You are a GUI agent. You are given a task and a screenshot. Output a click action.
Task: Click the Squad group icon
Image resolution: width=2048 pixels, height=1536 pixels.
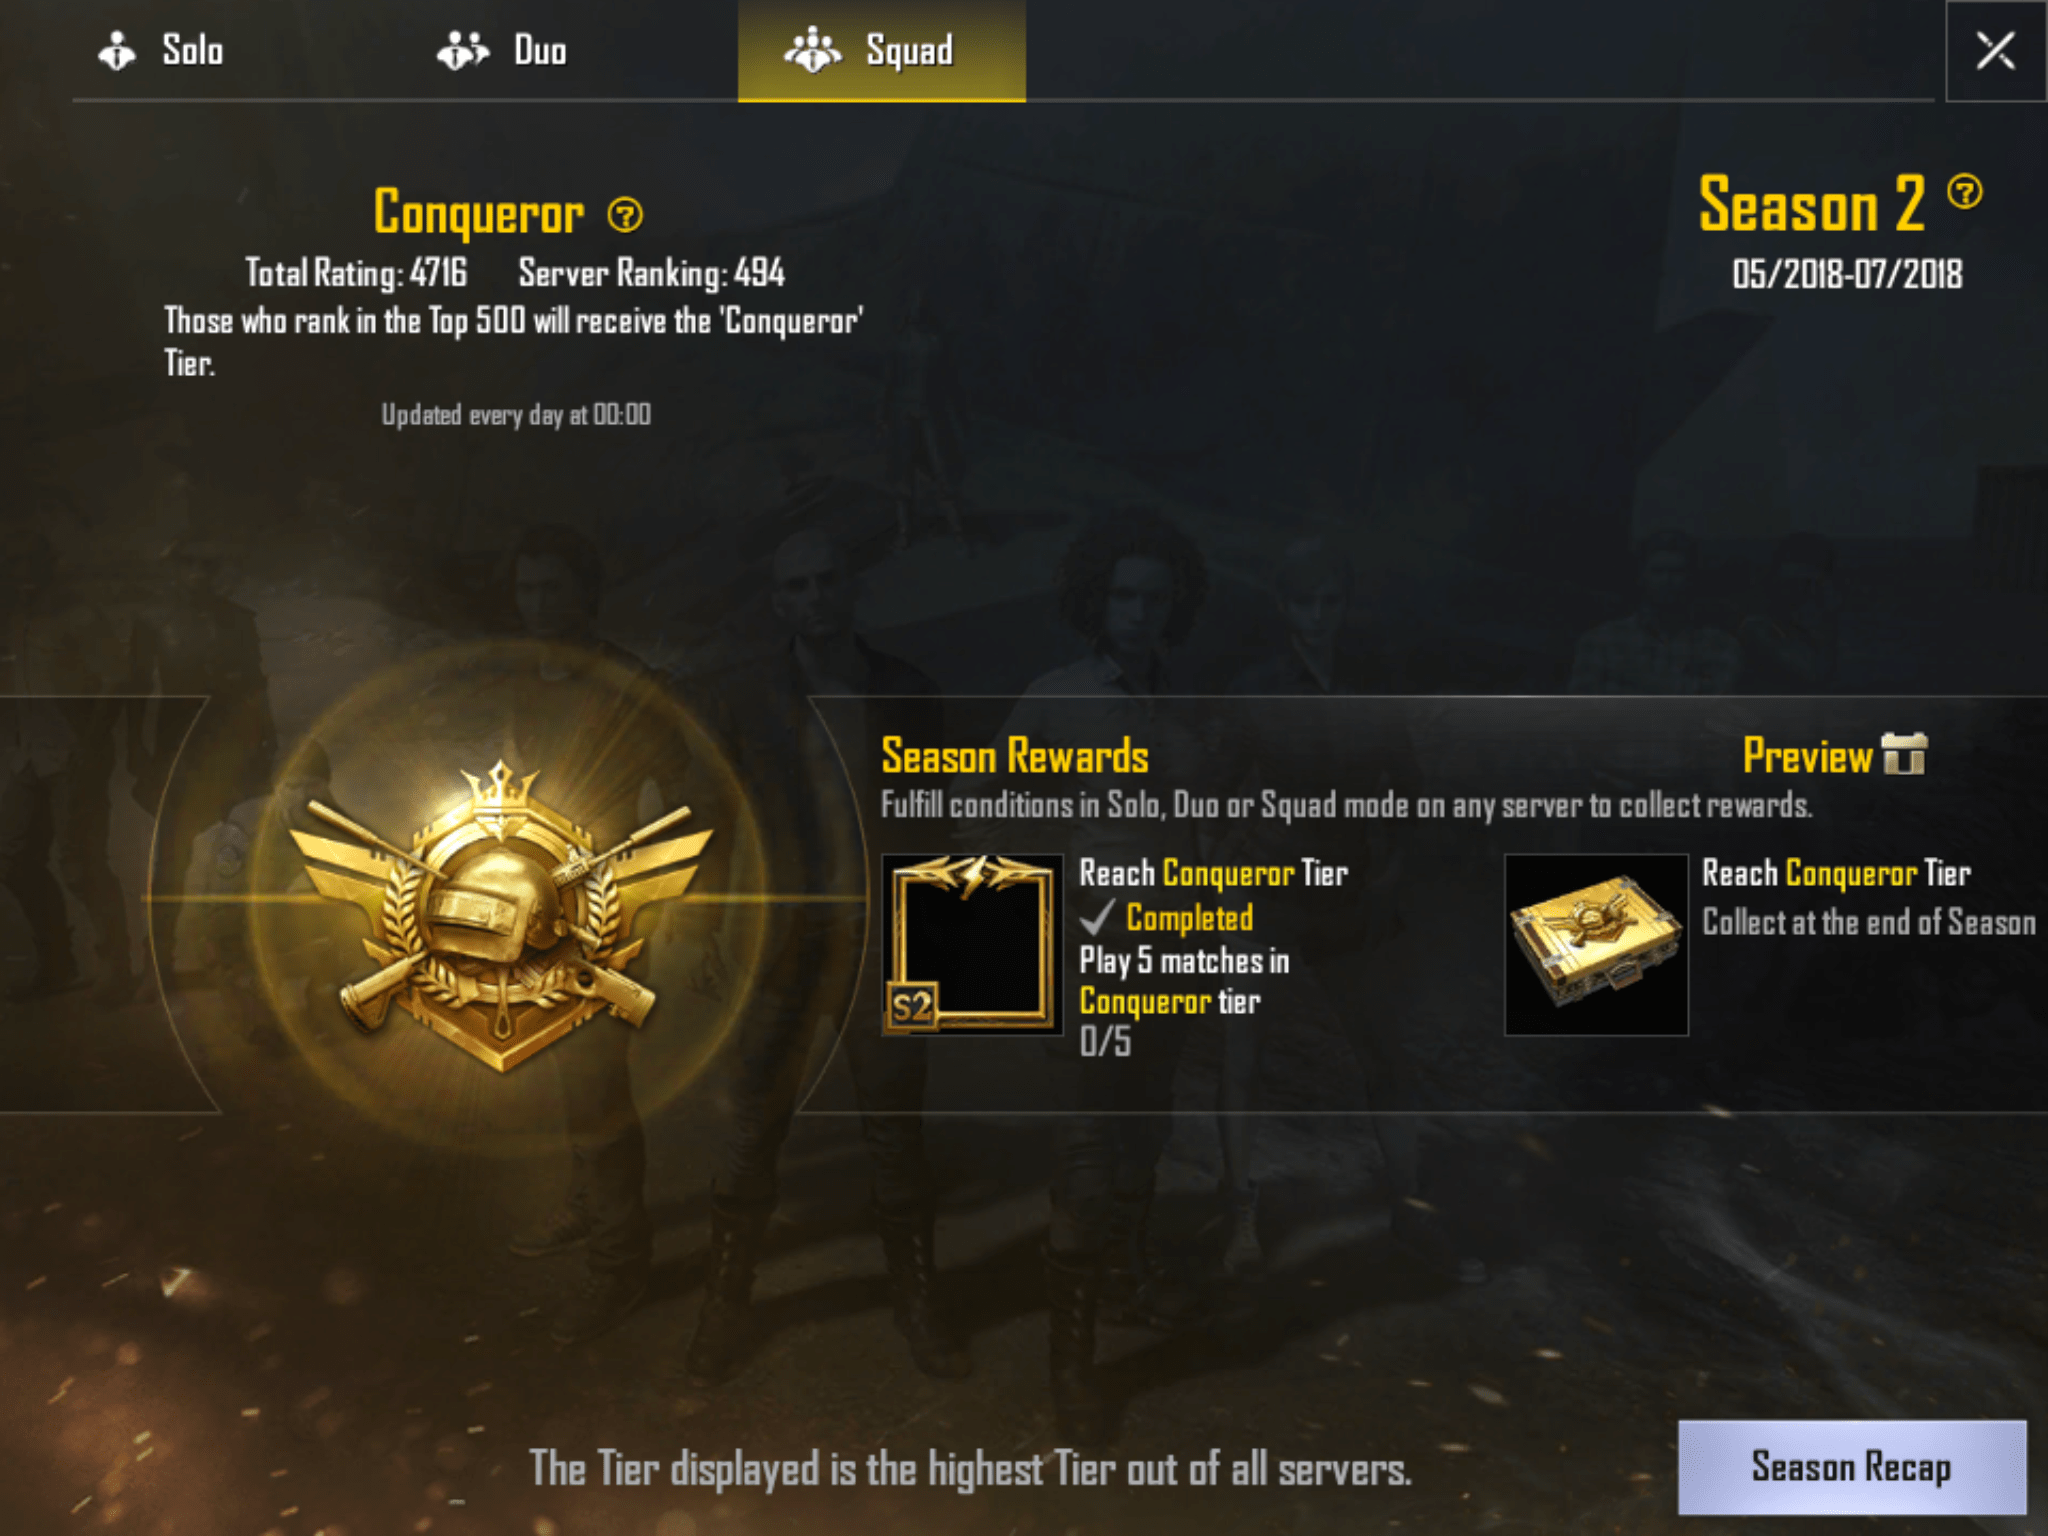[812, 50]
